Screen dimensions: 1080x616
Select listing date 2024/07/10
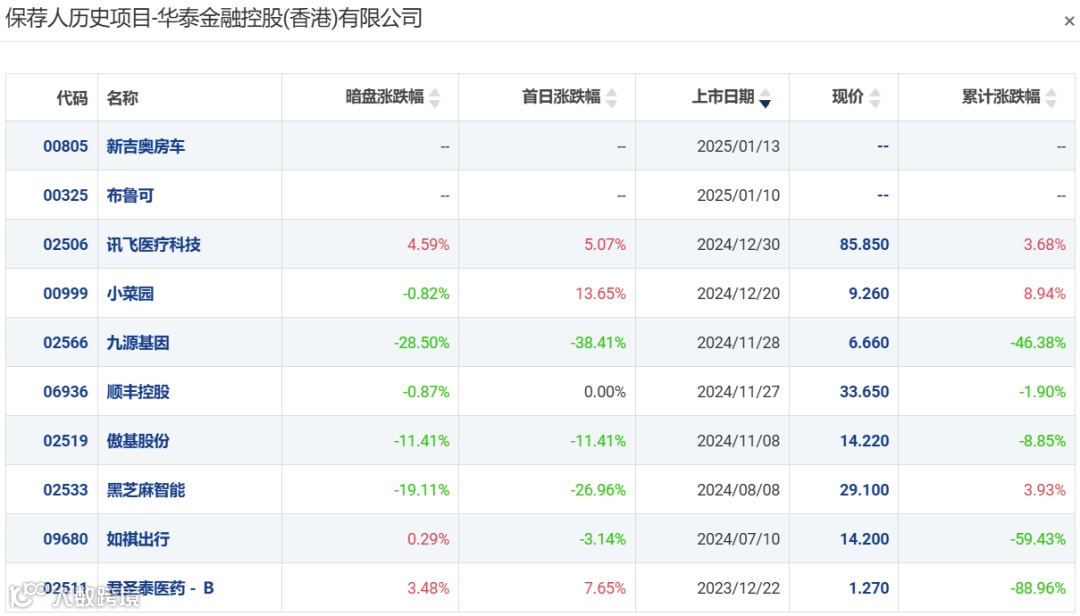pyautogui.click(x=738, y=539)
